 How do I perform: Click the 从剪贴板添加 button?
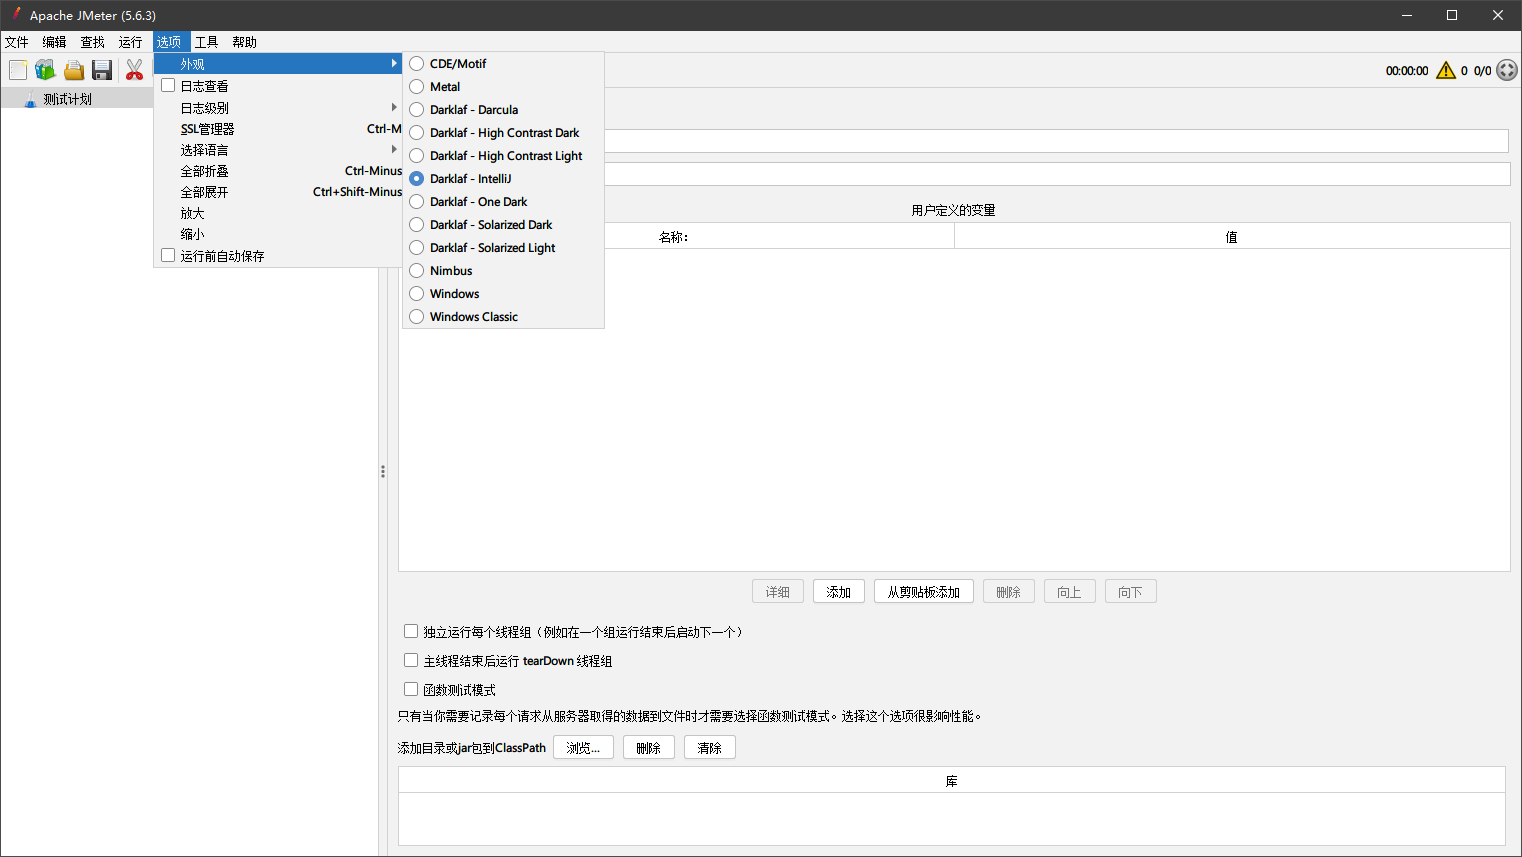pos(924,592)
